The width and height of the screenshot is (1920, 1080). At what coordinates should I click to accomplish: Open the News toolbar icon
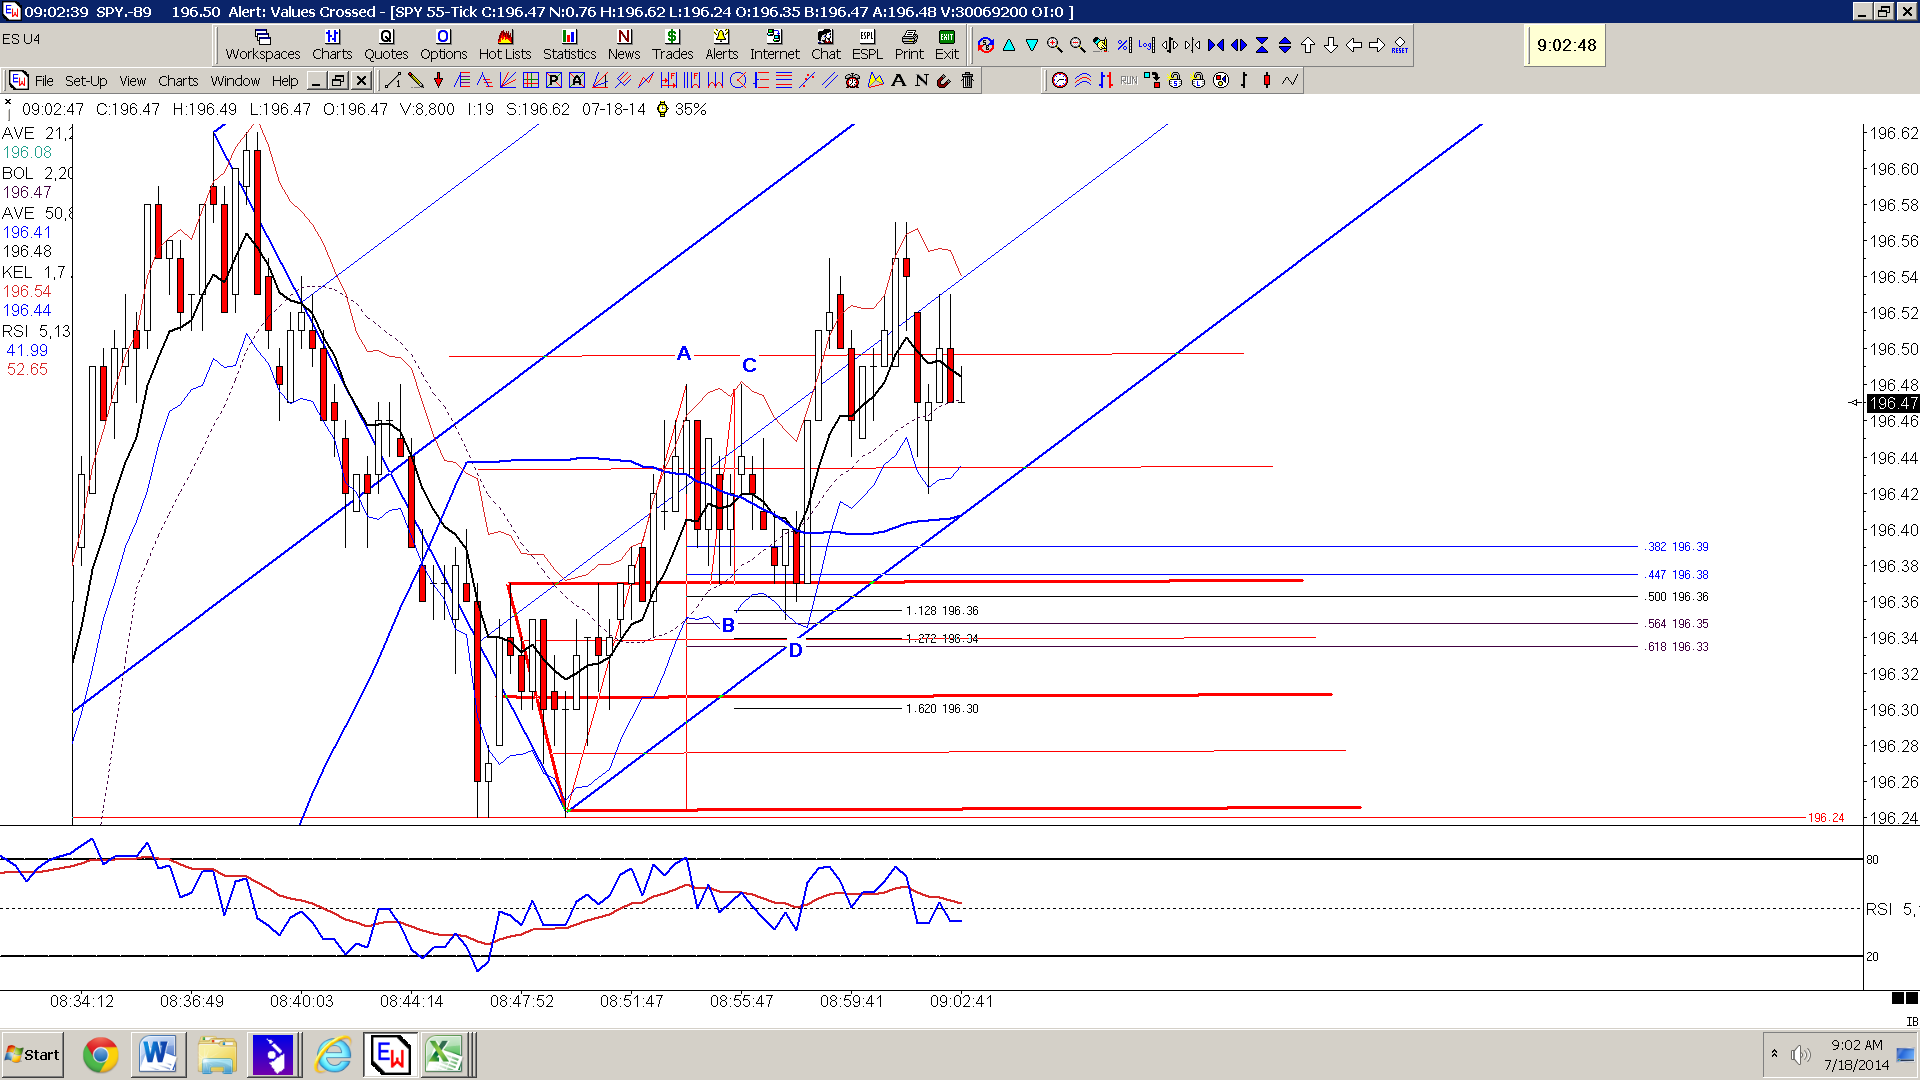tap(624, 45)
